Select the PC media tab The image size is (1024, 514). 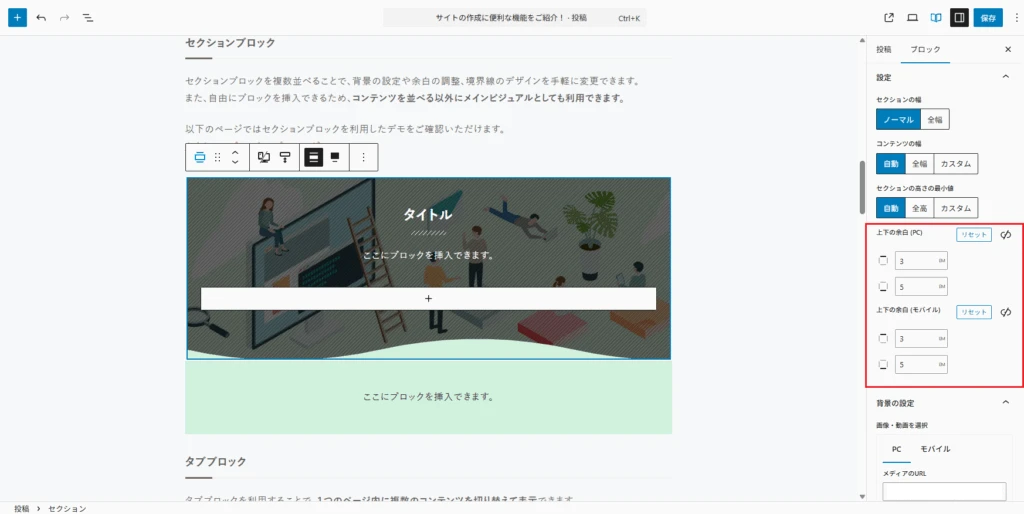[x=897, y=449]
